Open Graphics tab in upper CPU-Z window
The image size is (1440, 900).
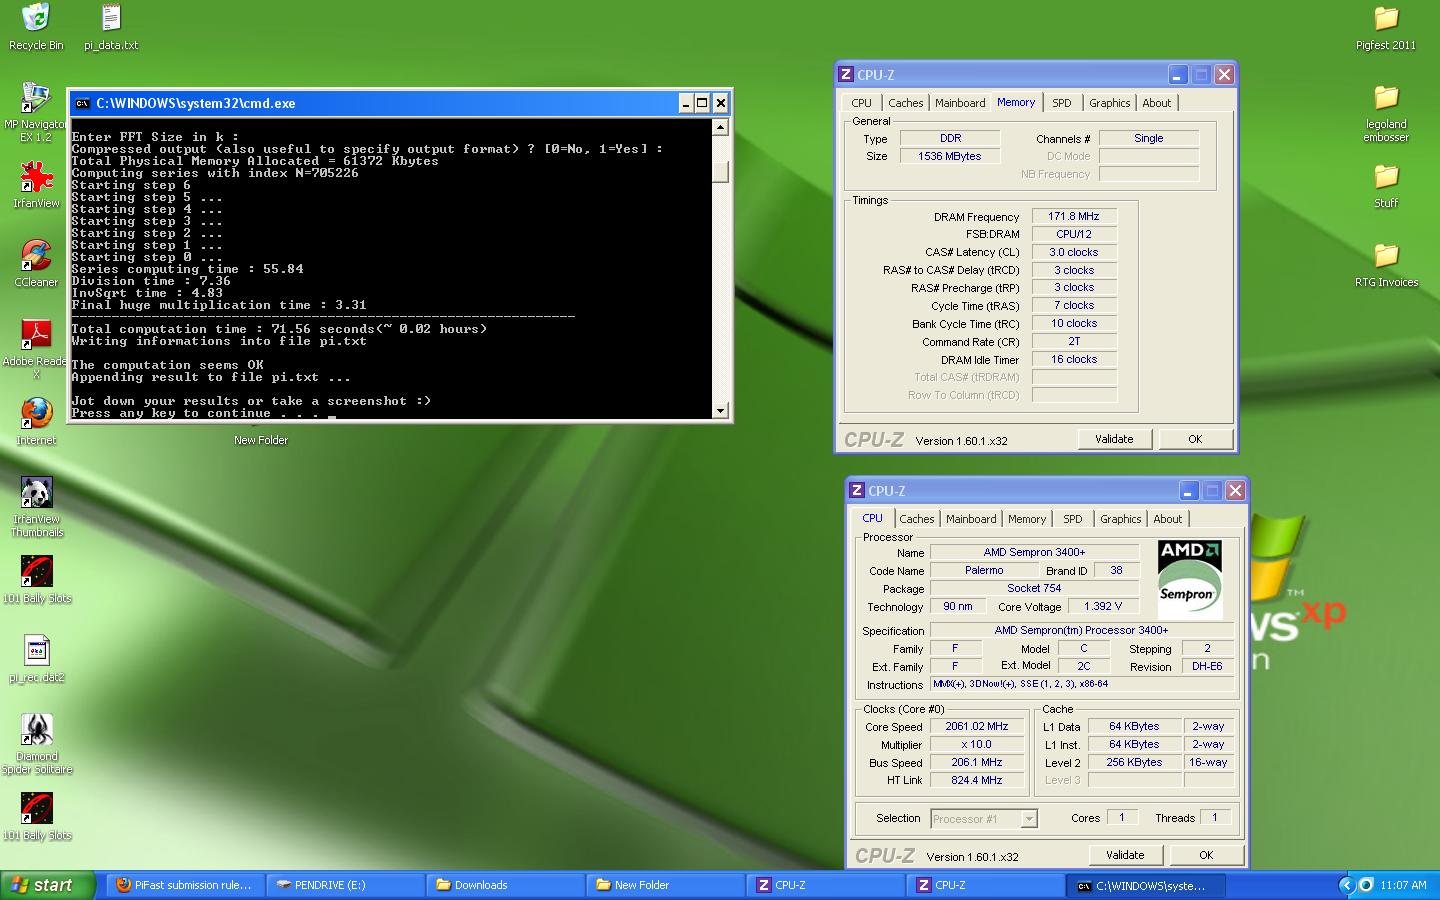point(1109,103)
